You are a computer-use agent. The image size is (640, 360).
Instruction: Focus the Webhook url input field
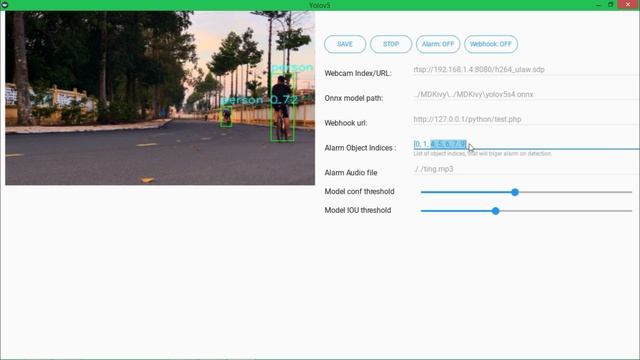click(x=526, y=120)
